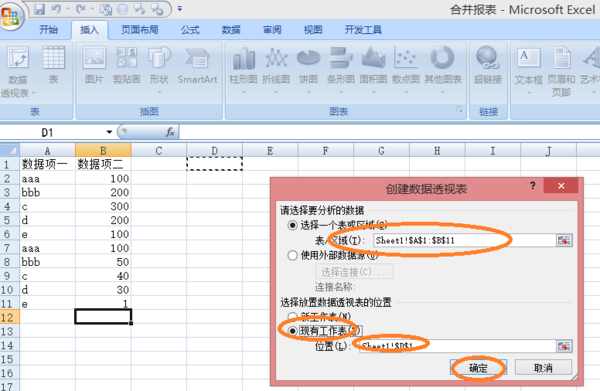The image size is (600, 391).
Task: Insert a Hyperlink (超链接)
Action: click(x=488, y=65)
